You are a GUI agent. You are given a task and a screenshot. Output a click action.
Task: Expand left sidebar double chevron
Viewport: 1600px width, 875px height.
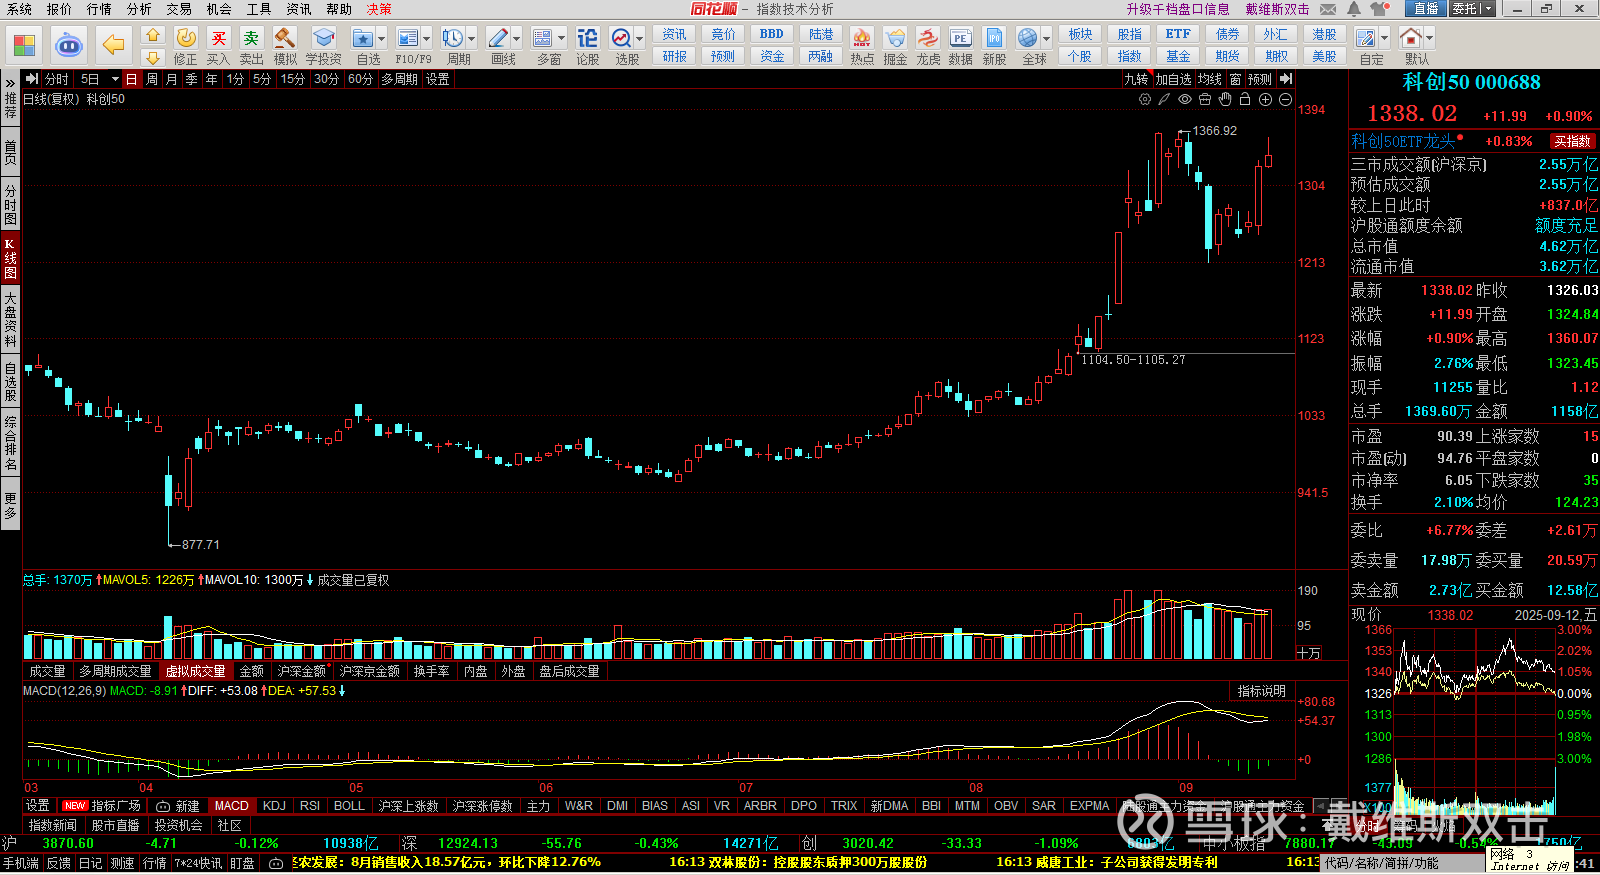(x=10, y=84)
